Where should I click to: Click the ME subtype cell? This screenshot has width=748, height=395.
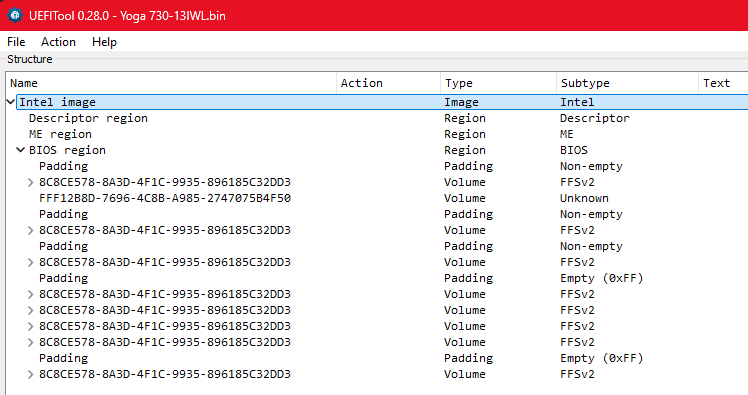tap(567, 134)
